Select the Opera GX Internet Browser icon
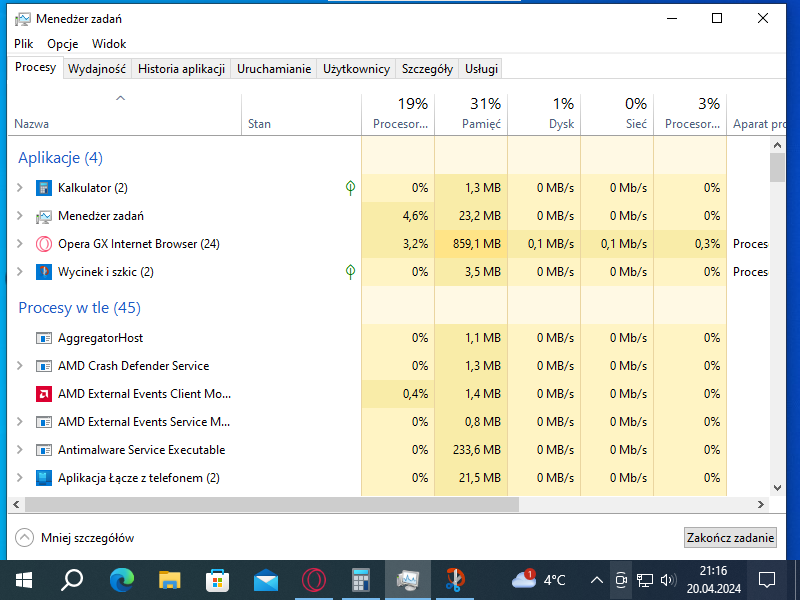The height and width of the screenshot is (600, 800). 44,244
